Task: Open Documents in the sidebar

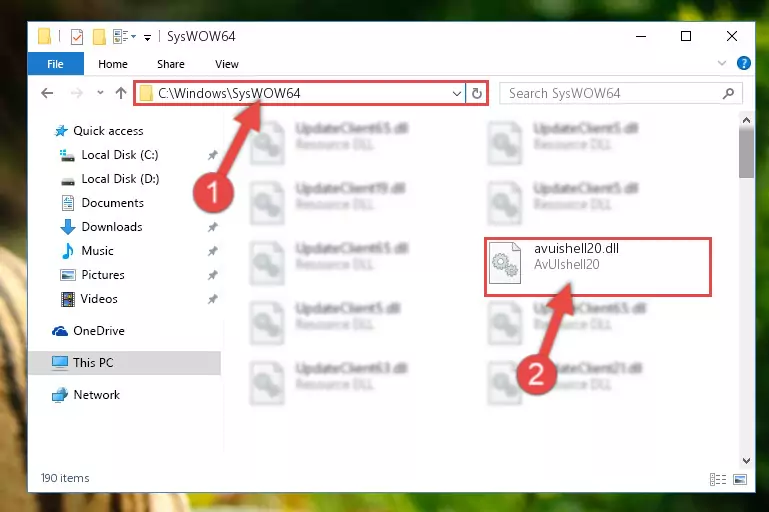Action: point(112,203)
